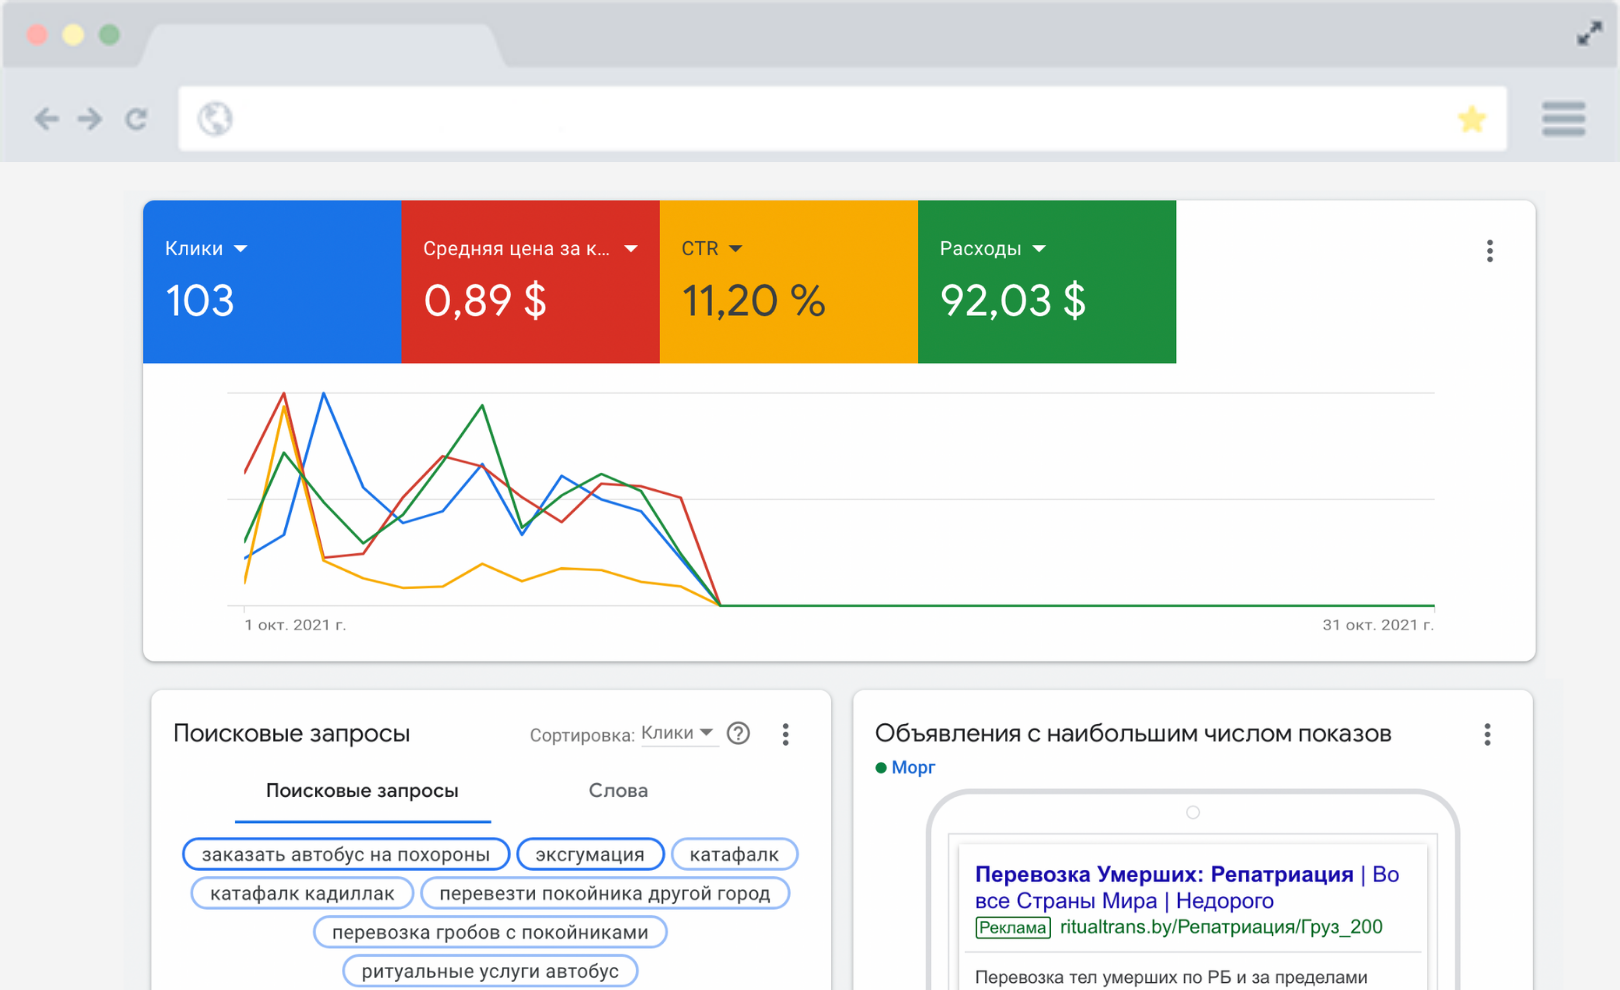The width and height of the screenshot is (1620, 990).
Task: Click the эксгумация query chip
Action: pos(590,855)
